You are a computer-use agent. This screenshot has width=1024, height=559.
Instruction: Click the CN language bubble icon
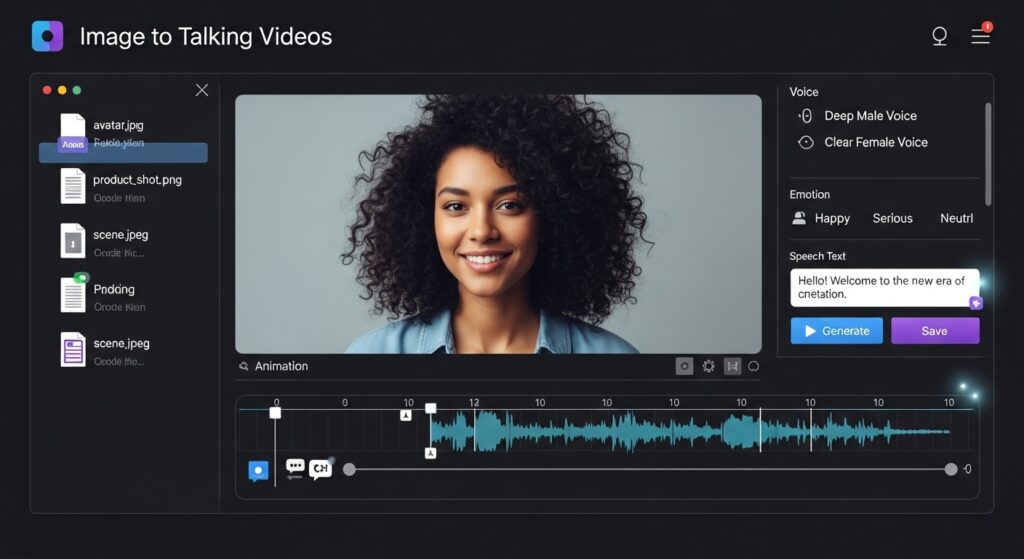tap(320, 468)
